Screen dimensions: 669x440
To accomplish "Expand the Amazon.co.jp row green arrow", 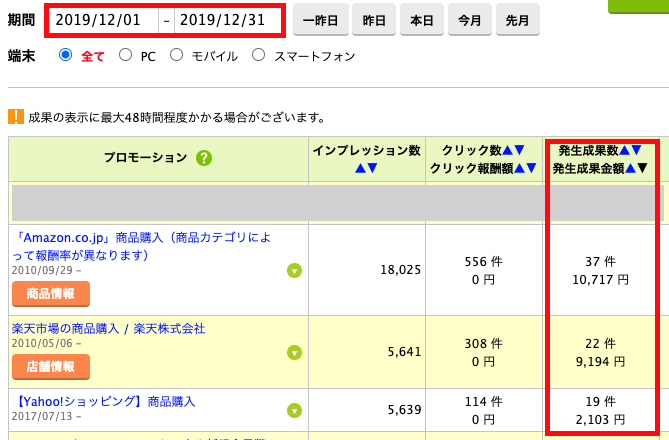I will click(294, 270).
